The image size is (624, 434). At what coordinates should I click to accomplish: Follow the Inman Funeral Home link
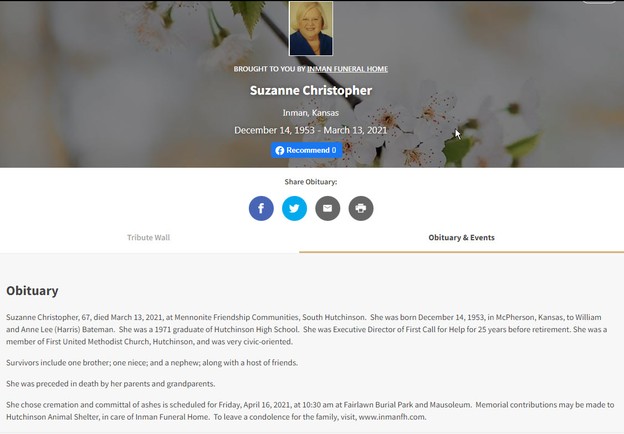347,69
